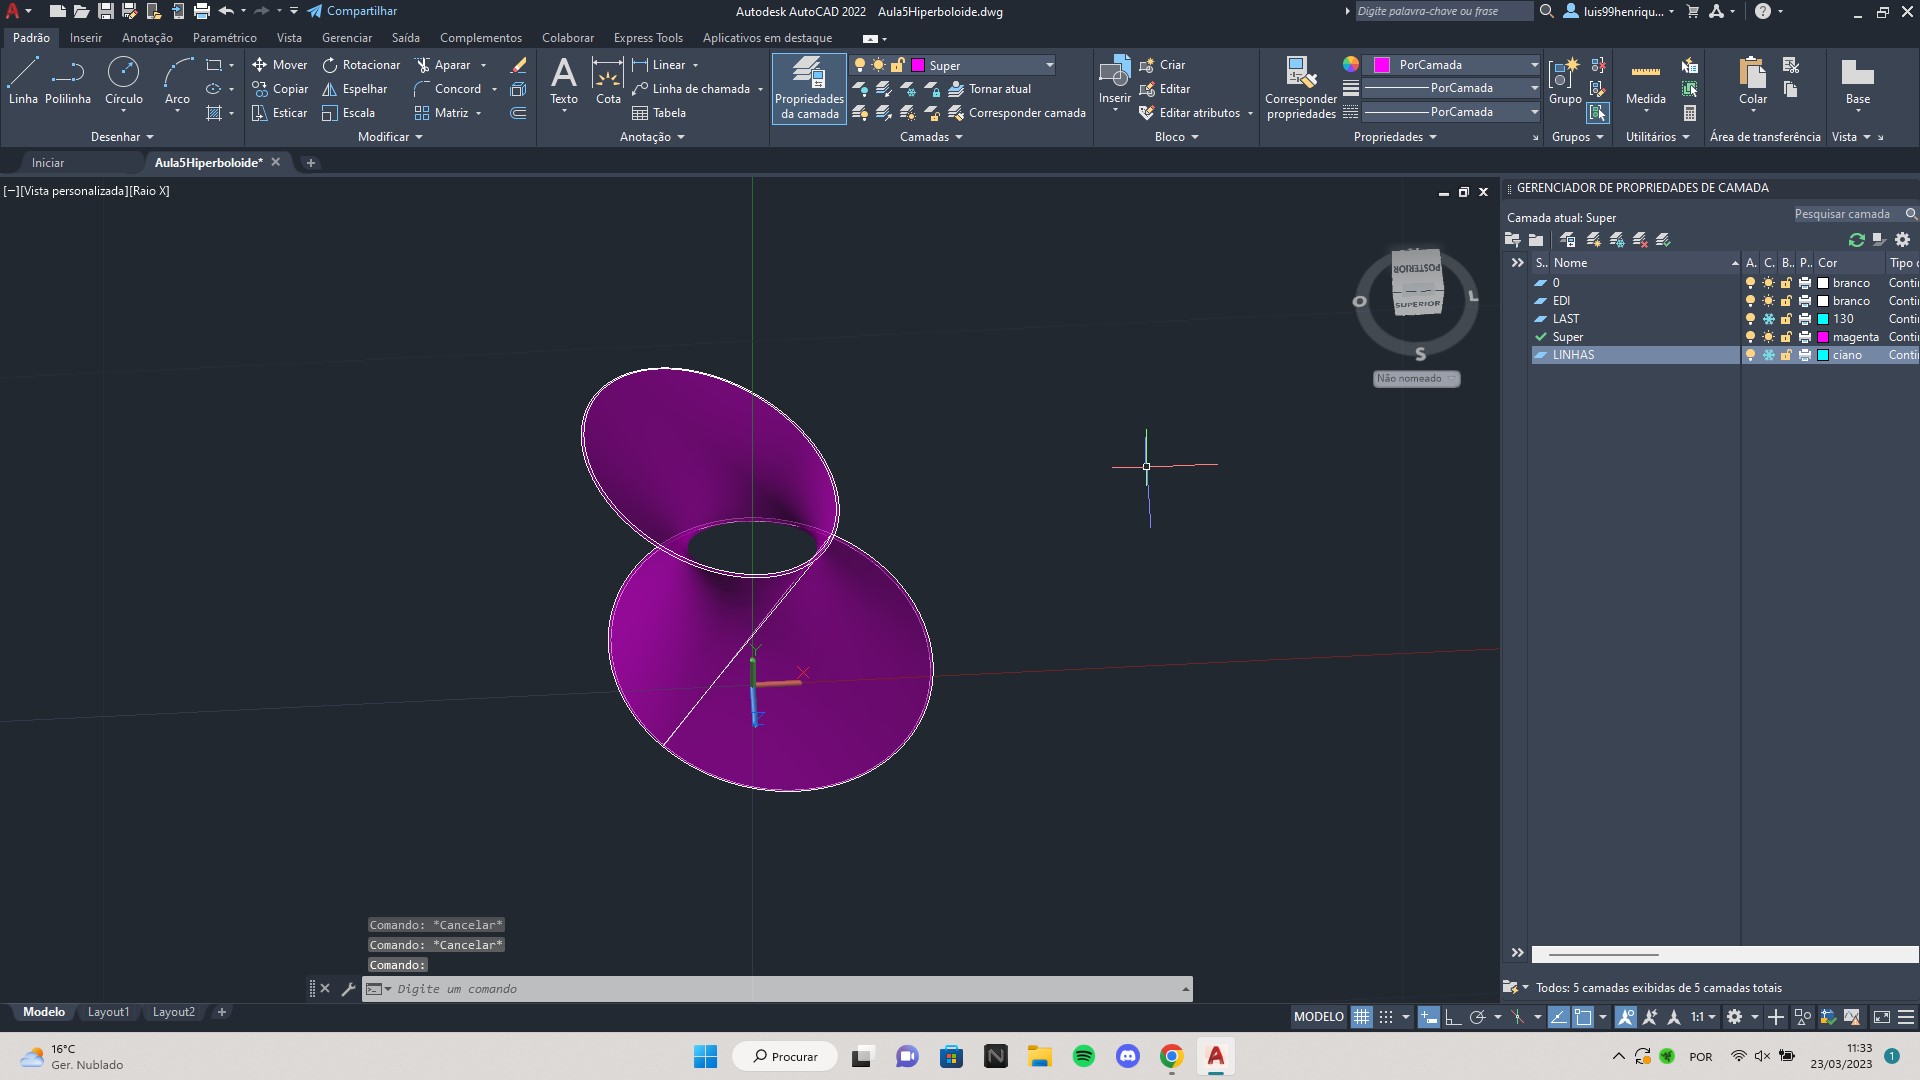Click color swatch of layer LAST
The width and height of the screenshot is (1920, 1080).
coord(1823,319)
